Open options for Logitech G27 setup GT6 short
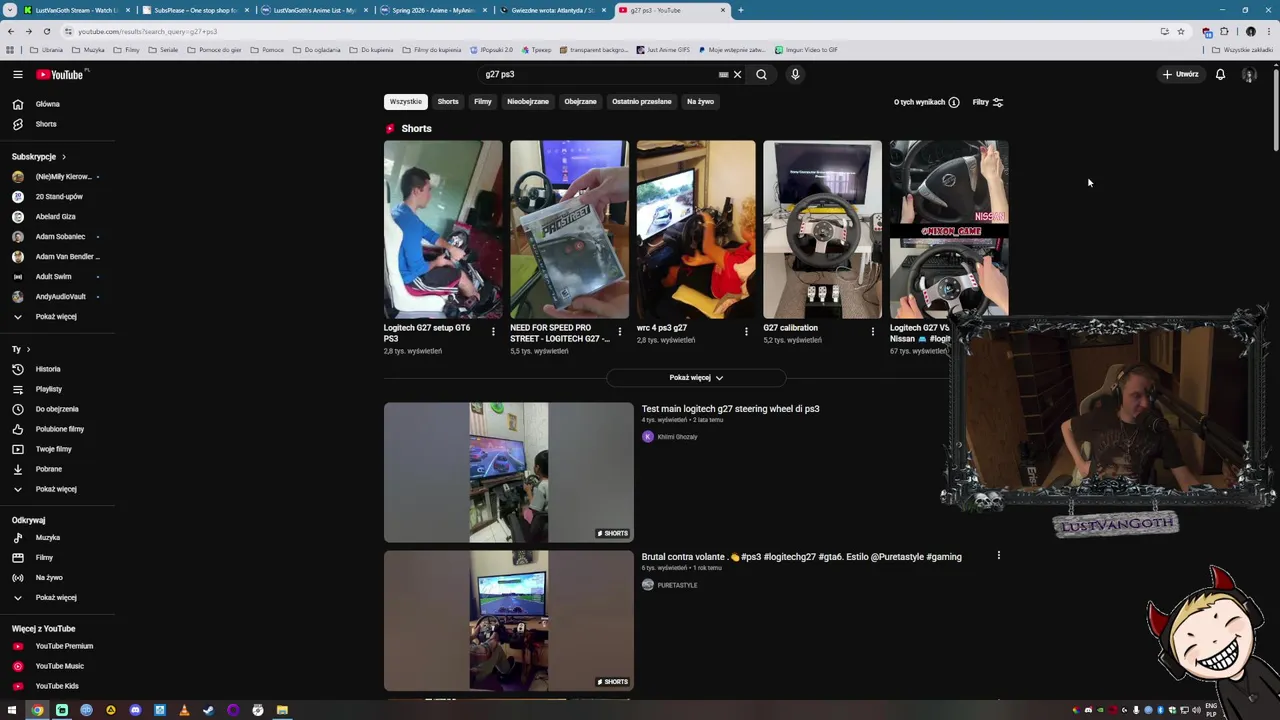Image resolution: width=1280 pixels, height=720 pixels. 493,332
